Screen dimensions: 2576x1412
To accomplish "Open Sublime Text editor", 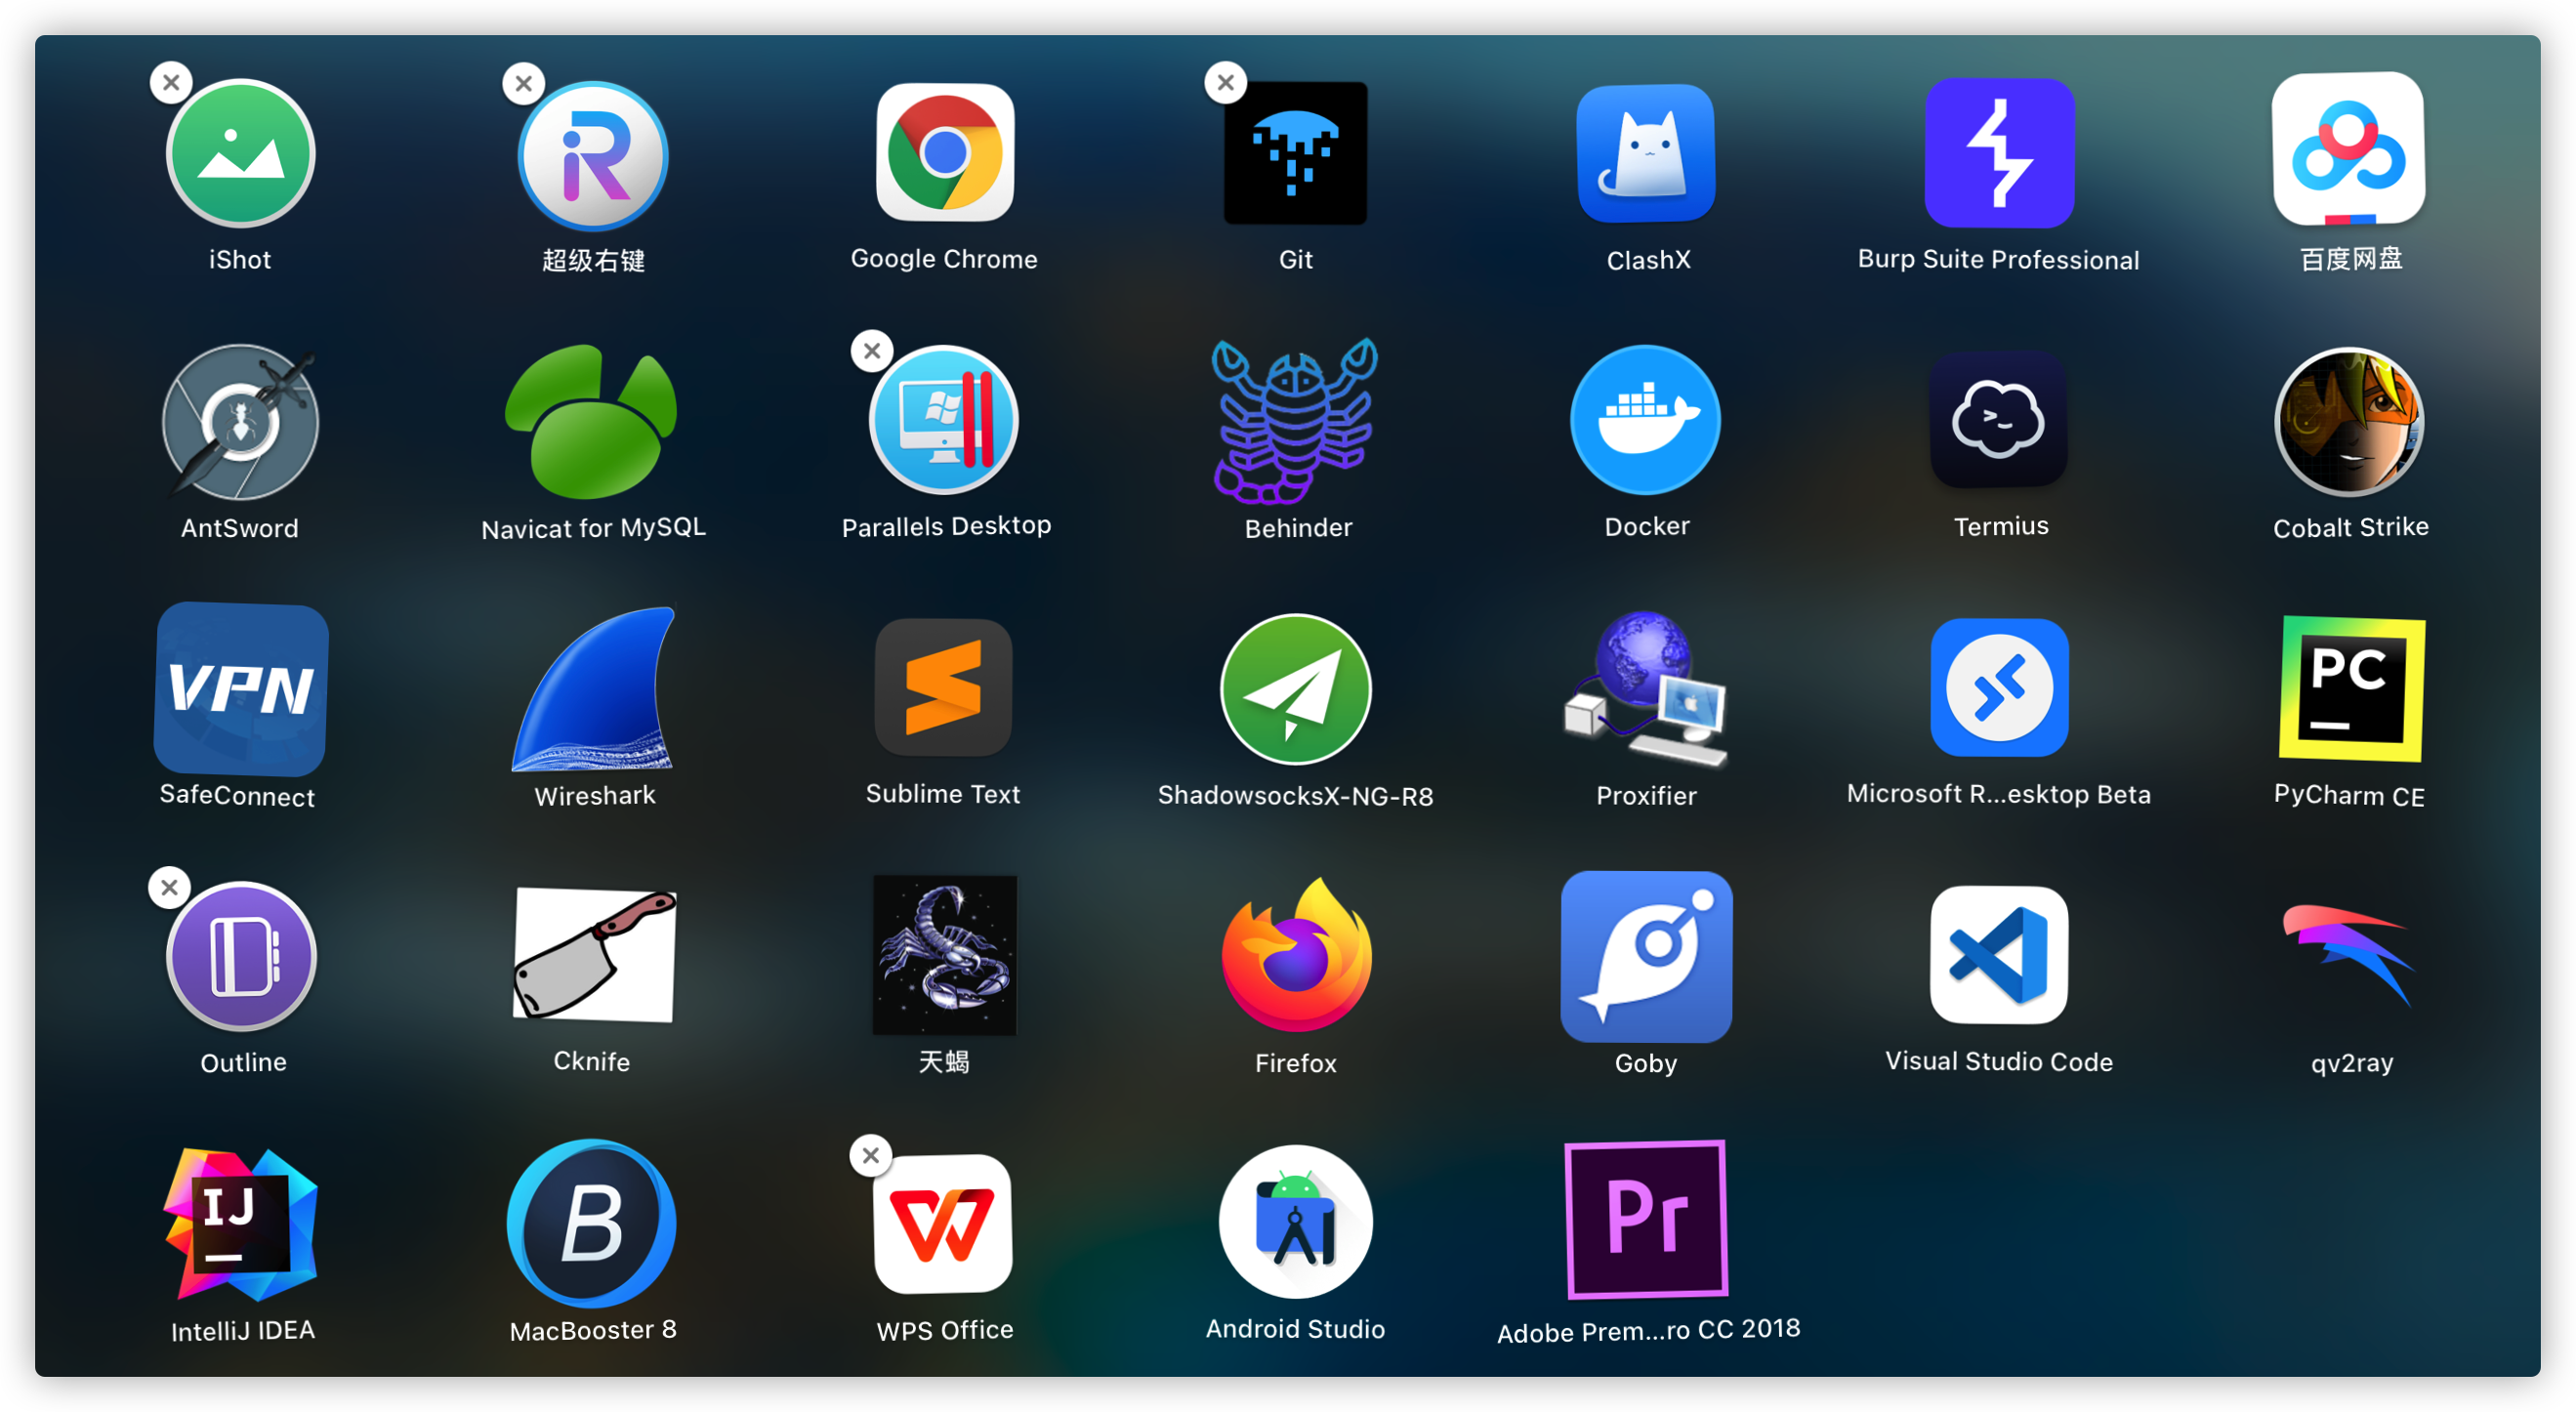I will pyautogui.click(x=943, y=688).
